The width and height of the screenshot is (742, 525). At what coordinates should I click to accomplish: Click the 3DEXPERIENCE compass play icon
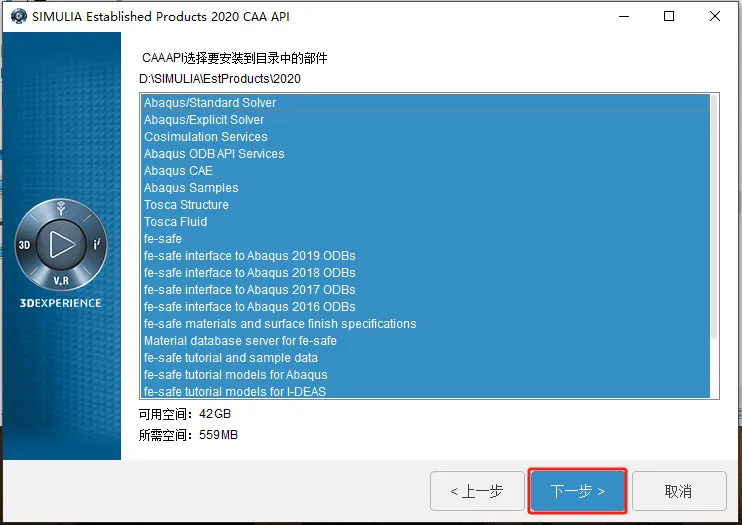click(x=62, y=245)
